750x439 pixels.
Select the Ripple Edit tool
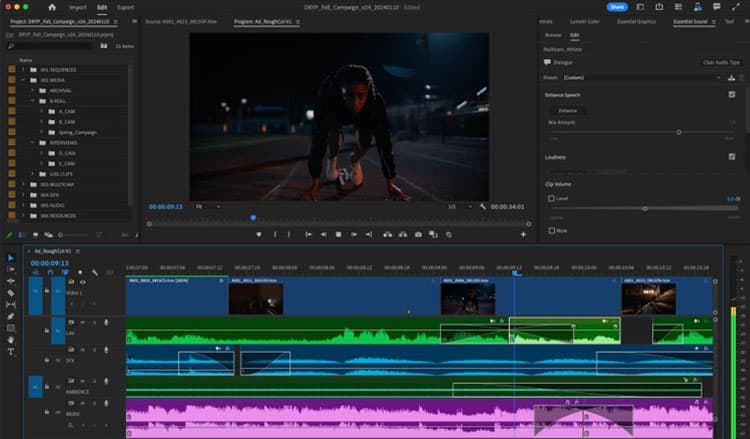pyautogui.click(x=11, y=281)
